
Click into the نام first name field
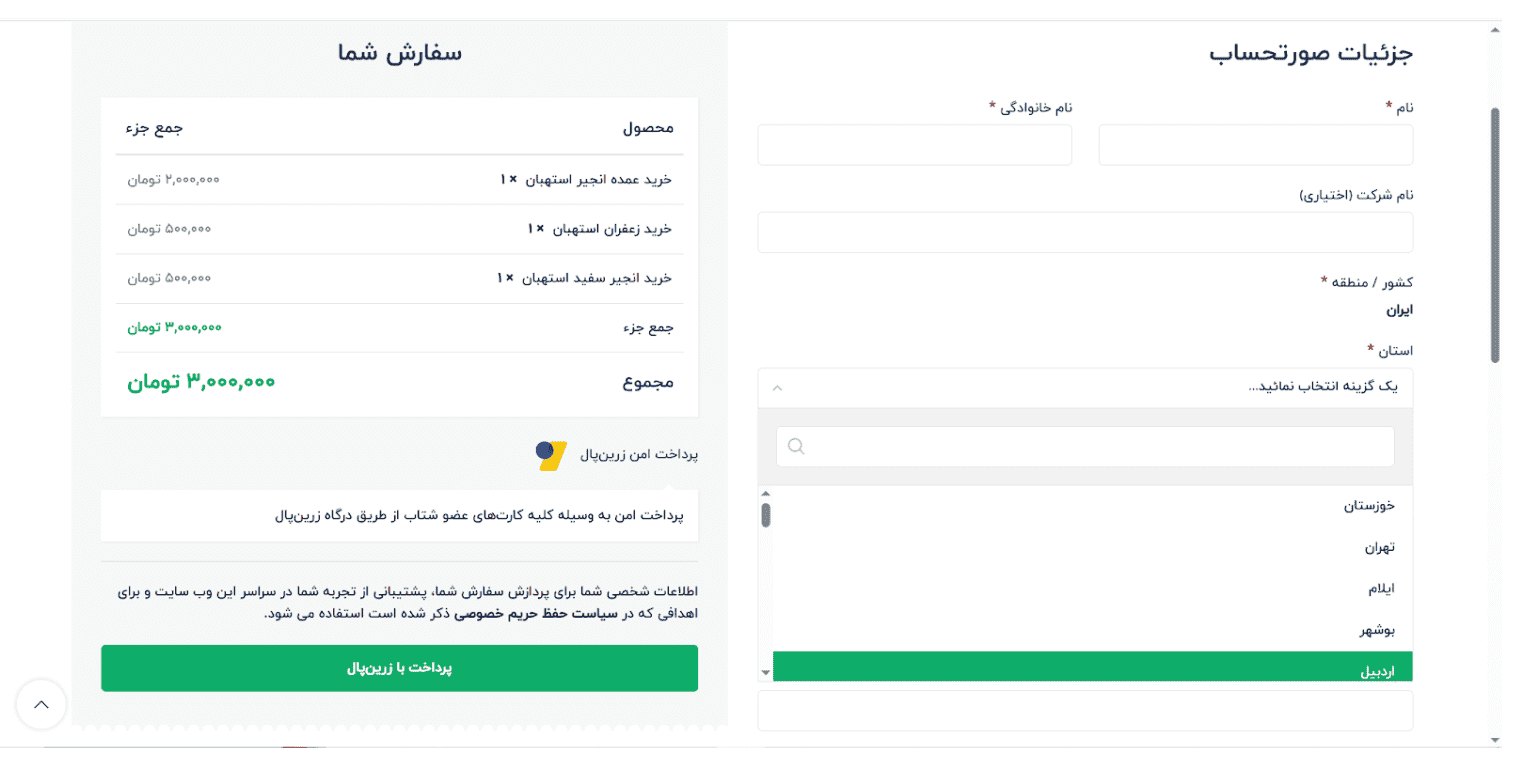(1255, 144)
